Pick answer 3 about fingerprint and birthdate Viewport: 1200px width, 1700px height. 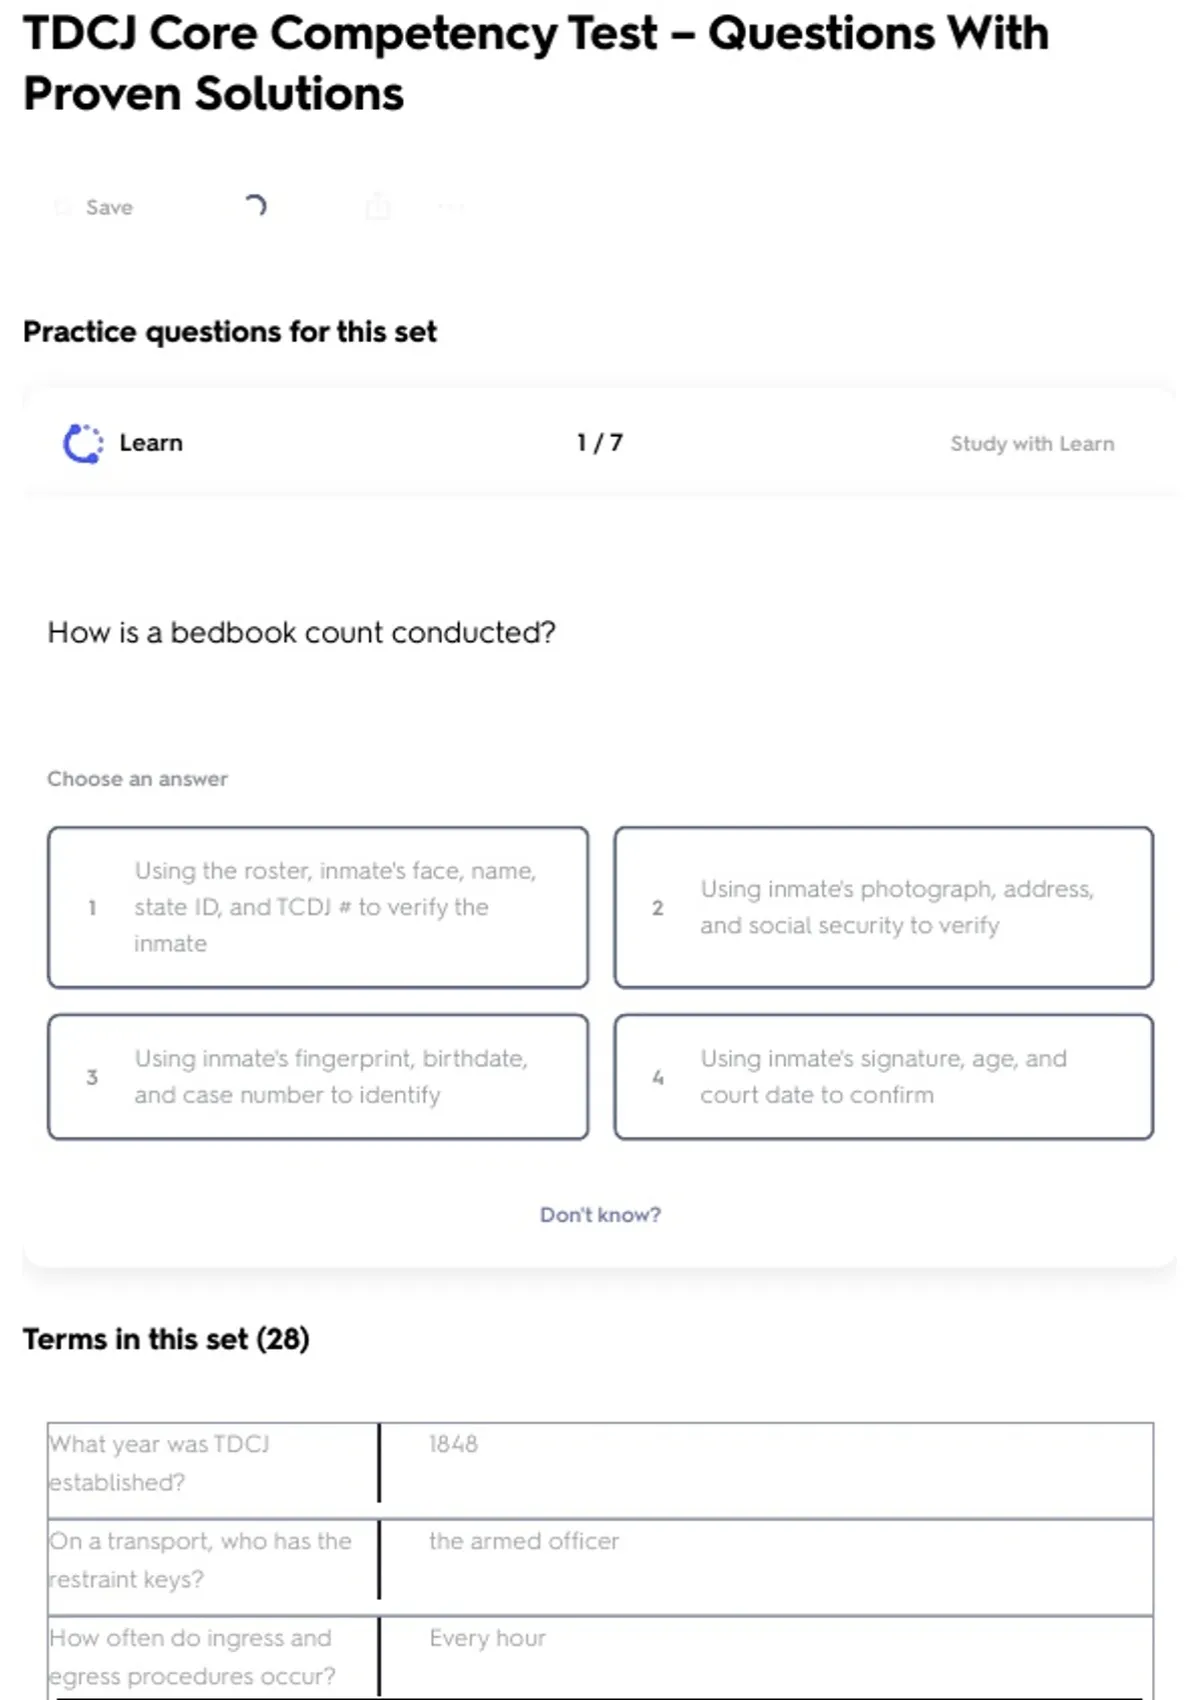pyautogui.click(x=318, y=1077)
